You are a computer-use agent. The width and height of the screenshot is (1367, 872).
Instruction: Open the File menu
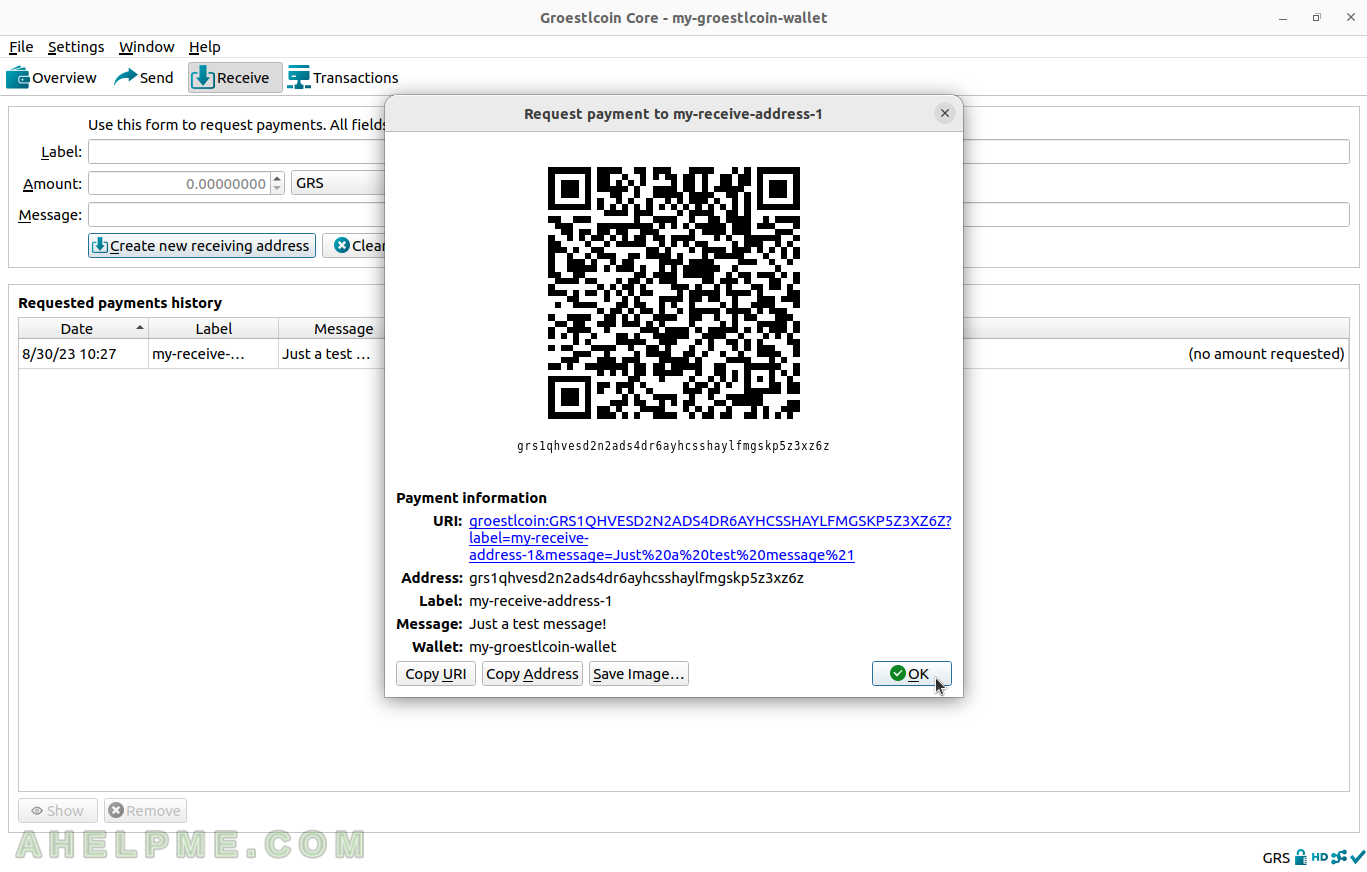point(21,47)
